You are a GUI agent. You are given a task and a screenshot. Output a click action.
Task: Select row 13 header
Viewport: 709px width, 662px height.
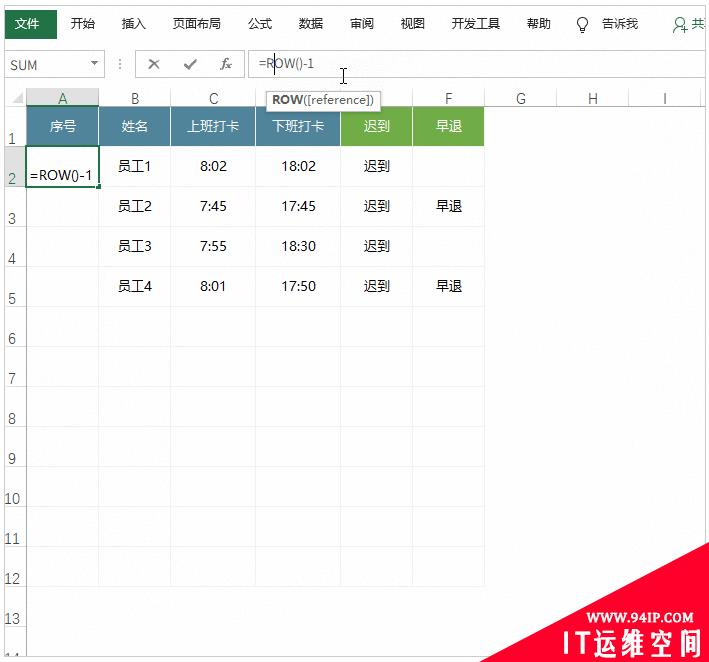coord(15,607)
